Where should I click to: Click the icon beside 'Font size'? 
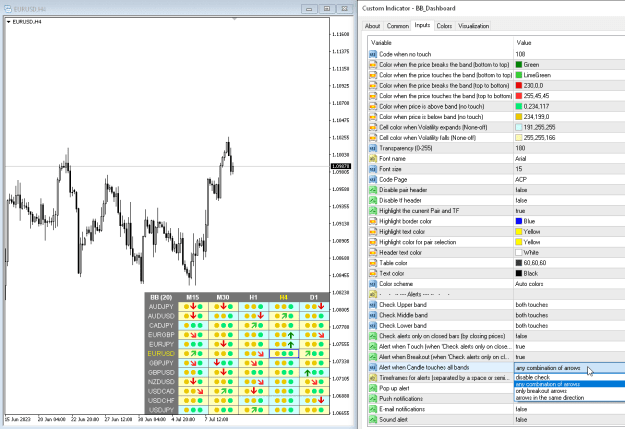point(373,169)
